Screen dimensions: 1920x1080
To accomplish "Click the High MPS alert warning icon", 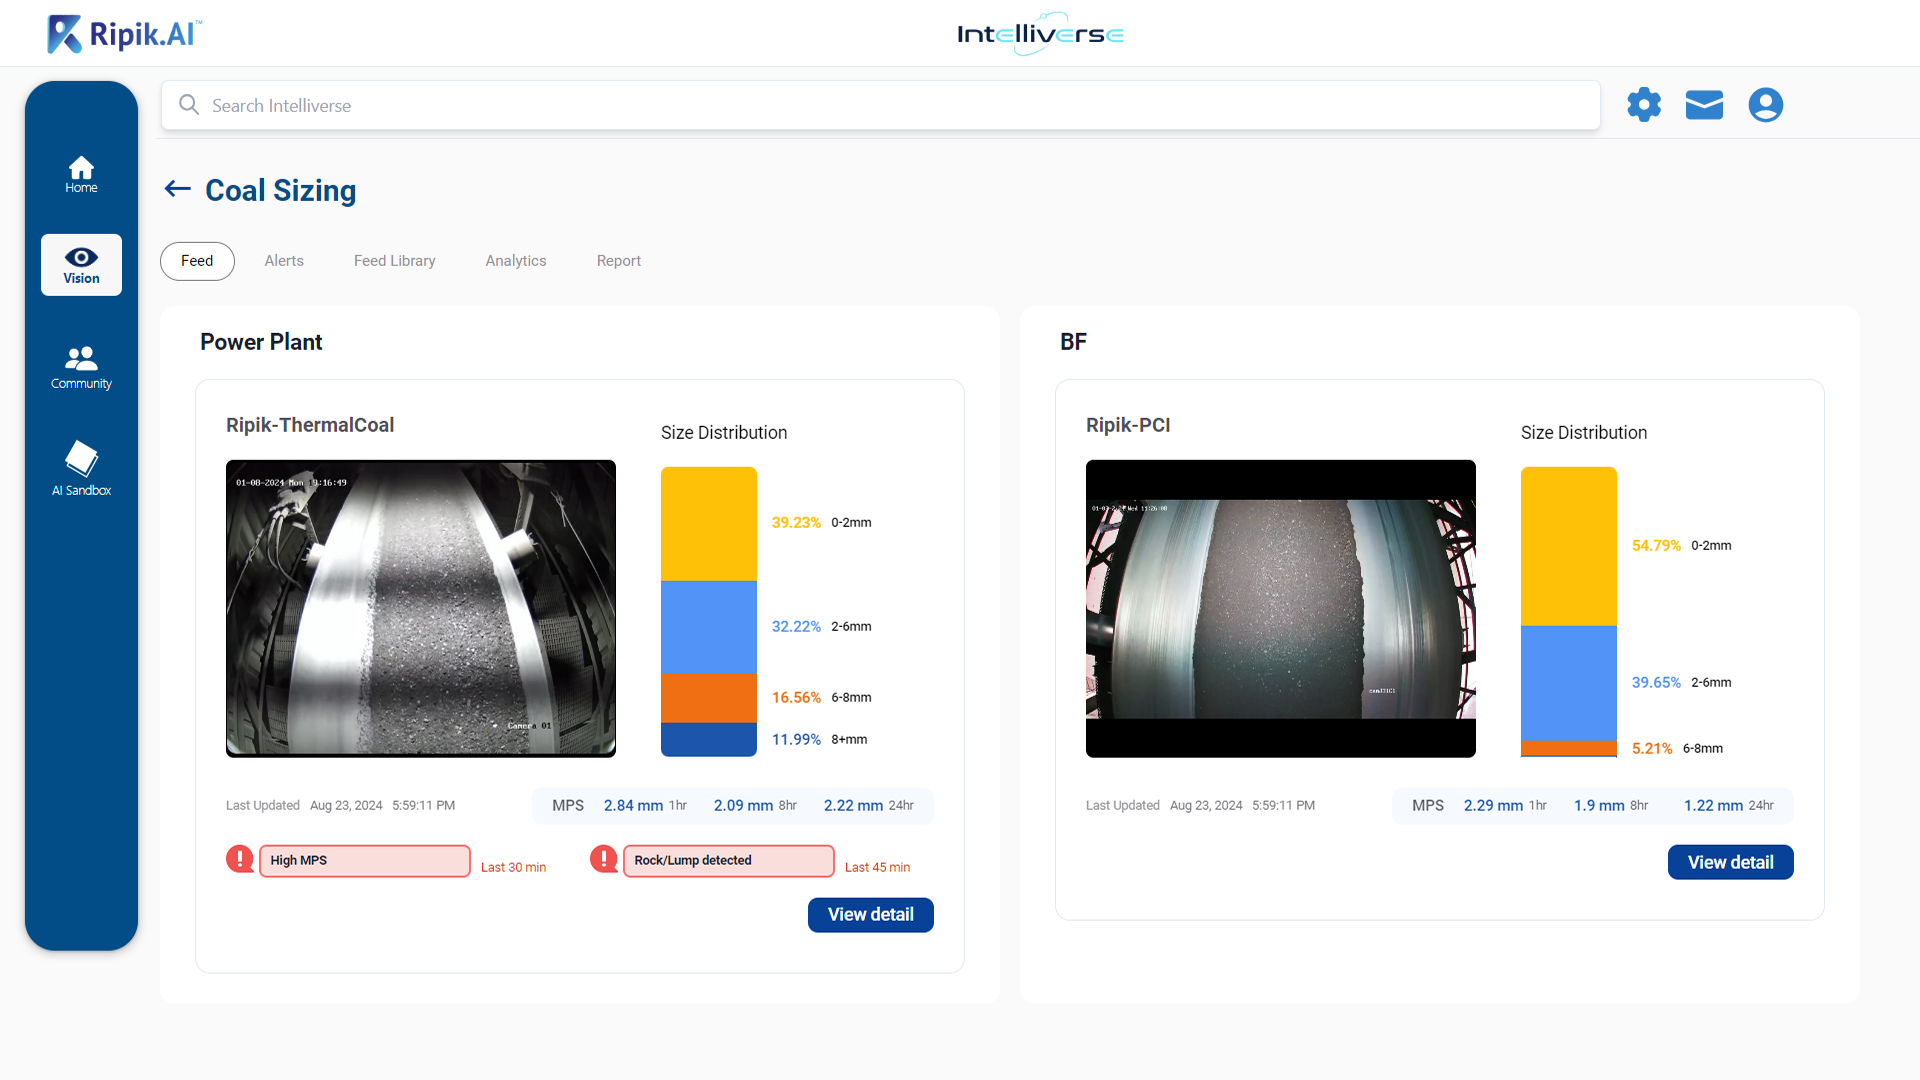I will tap(240, 858).
